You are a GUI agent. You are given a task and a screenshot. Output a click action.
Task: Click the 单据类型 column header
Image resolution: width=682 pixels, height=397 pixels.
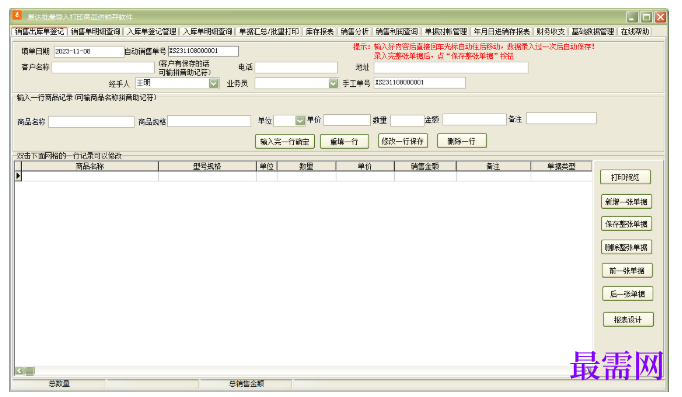pyautogui.click(x=561, y=166)
